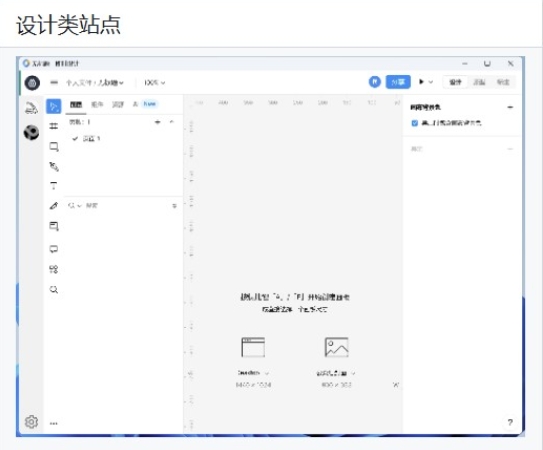
Task: Select the Frame tool with hash icon
Action: point(54,126)
